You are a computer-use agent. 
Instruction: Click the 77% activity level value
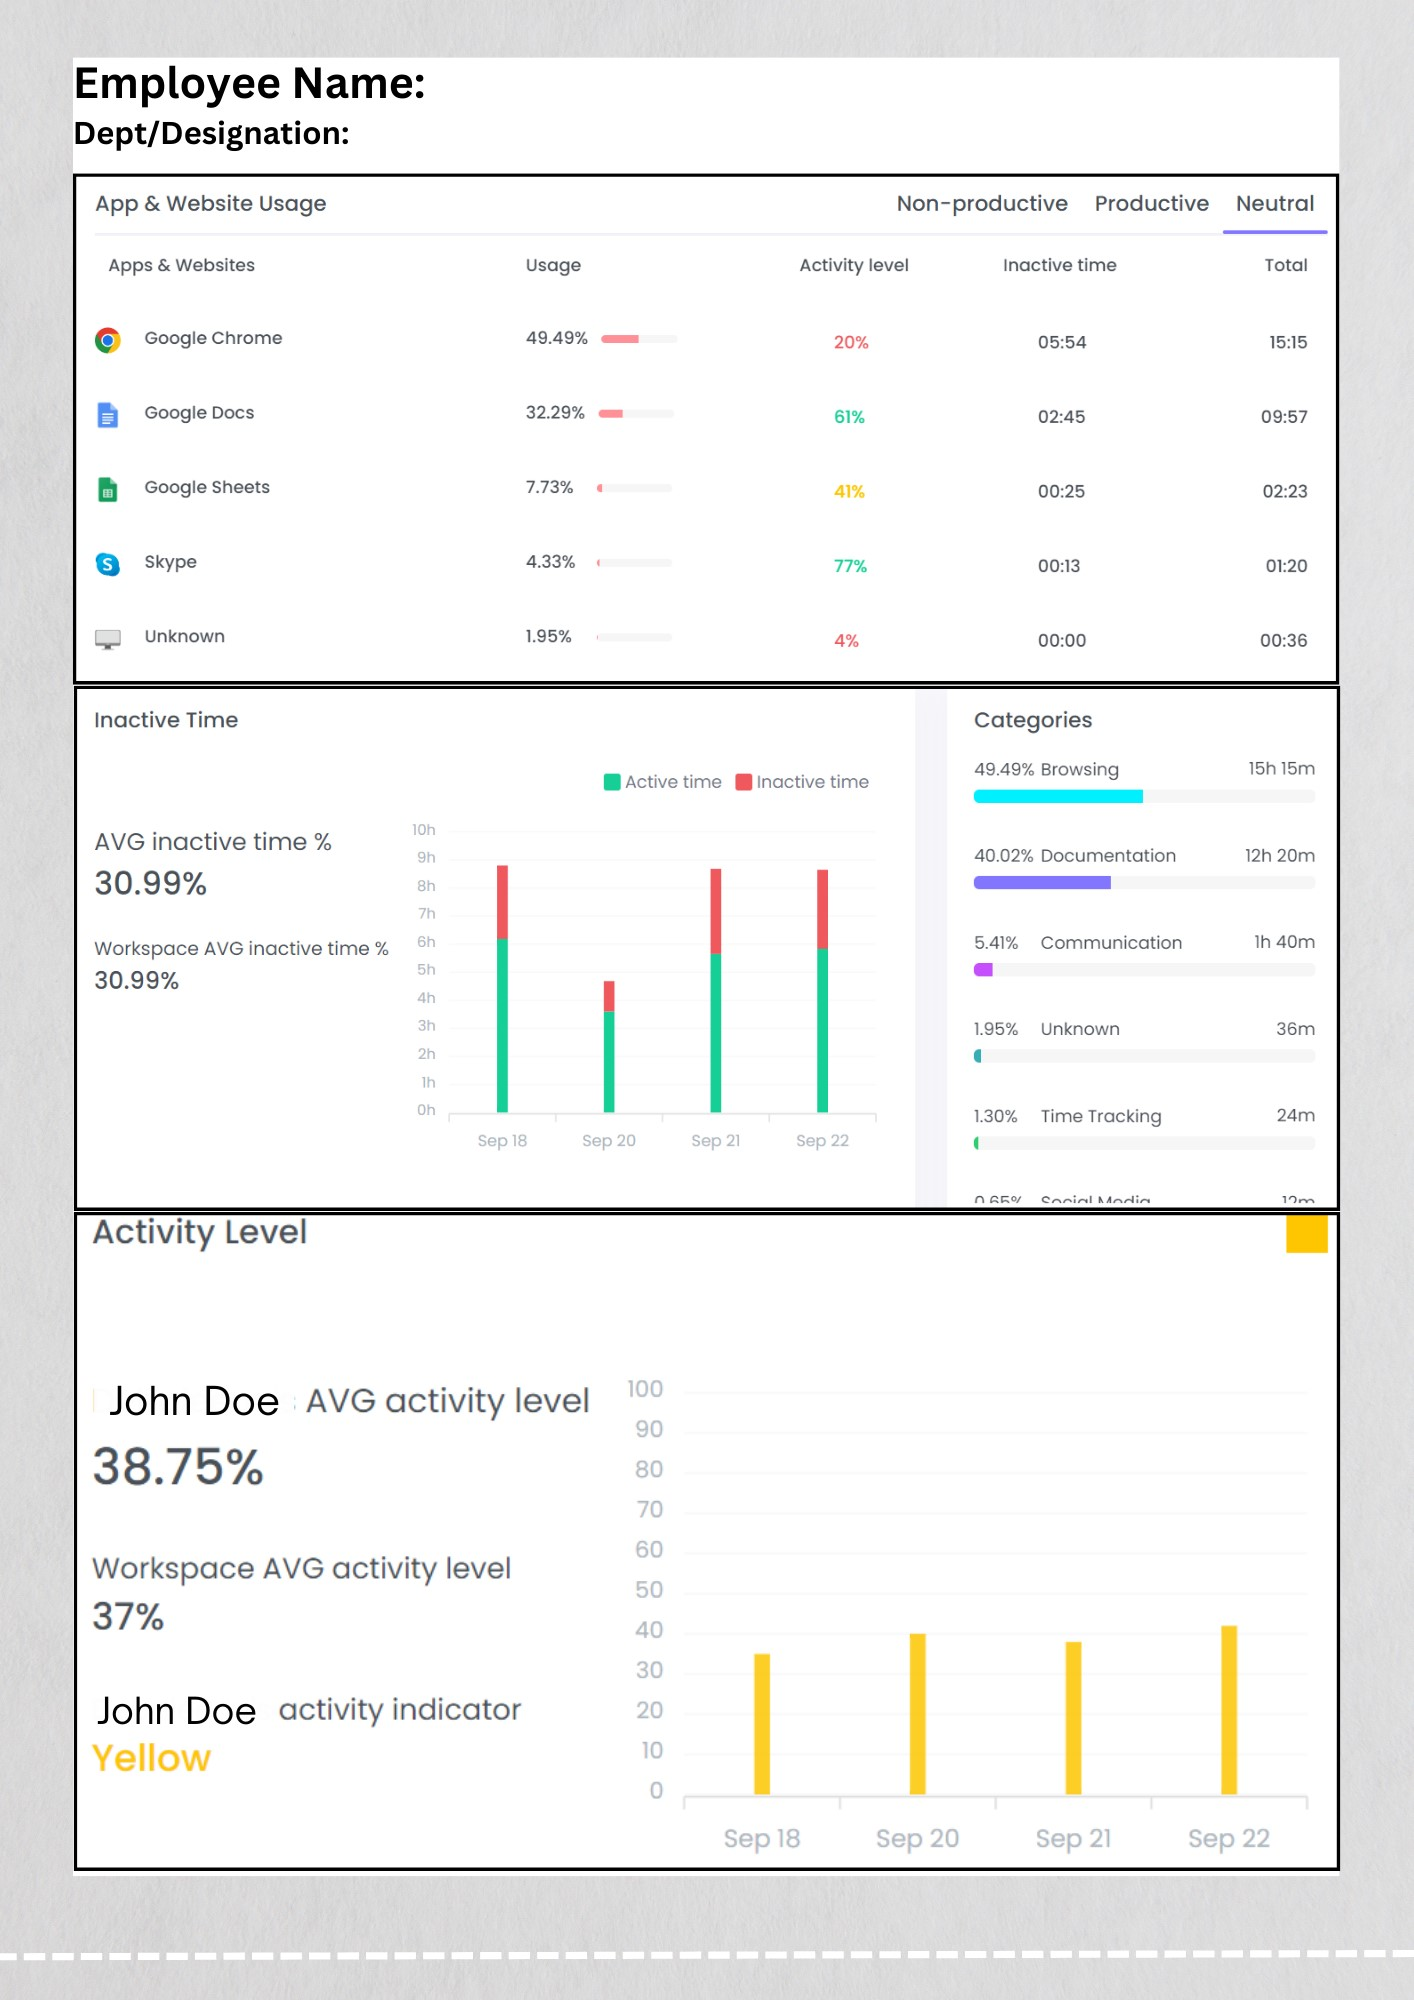tap(850, 566)
